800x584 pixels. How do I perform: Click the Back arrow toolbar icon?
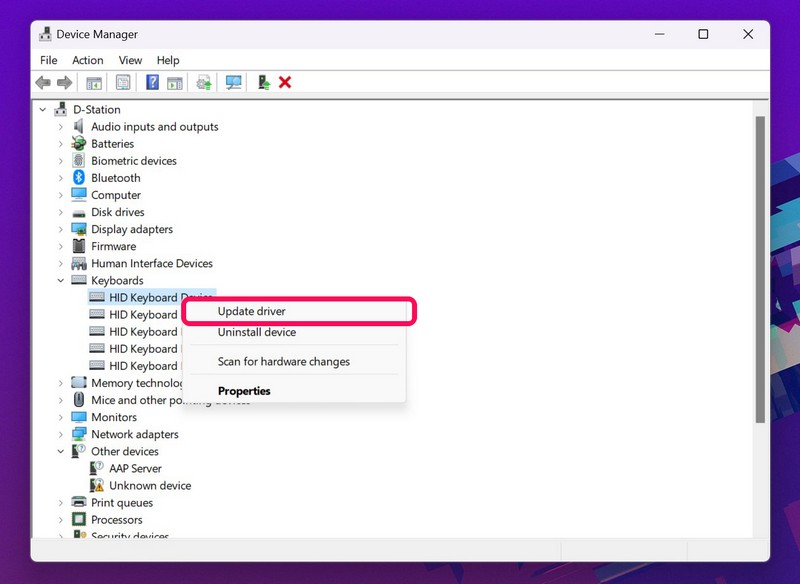(x=43, y=83)
